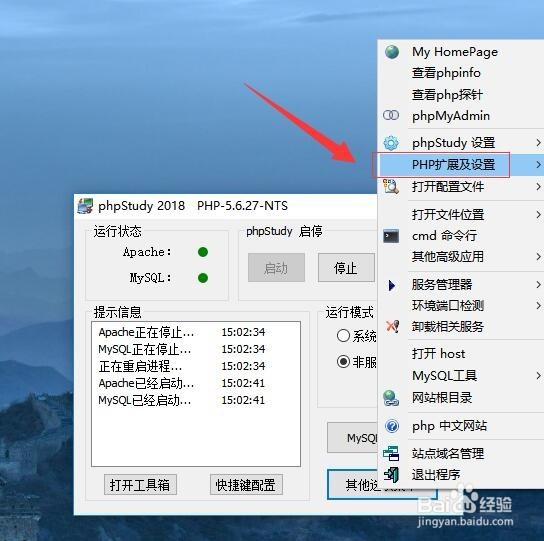The height and width of the screenshot is (541, 544).
Task: Click the 停止 button
Action: click(x=346, y=268)
